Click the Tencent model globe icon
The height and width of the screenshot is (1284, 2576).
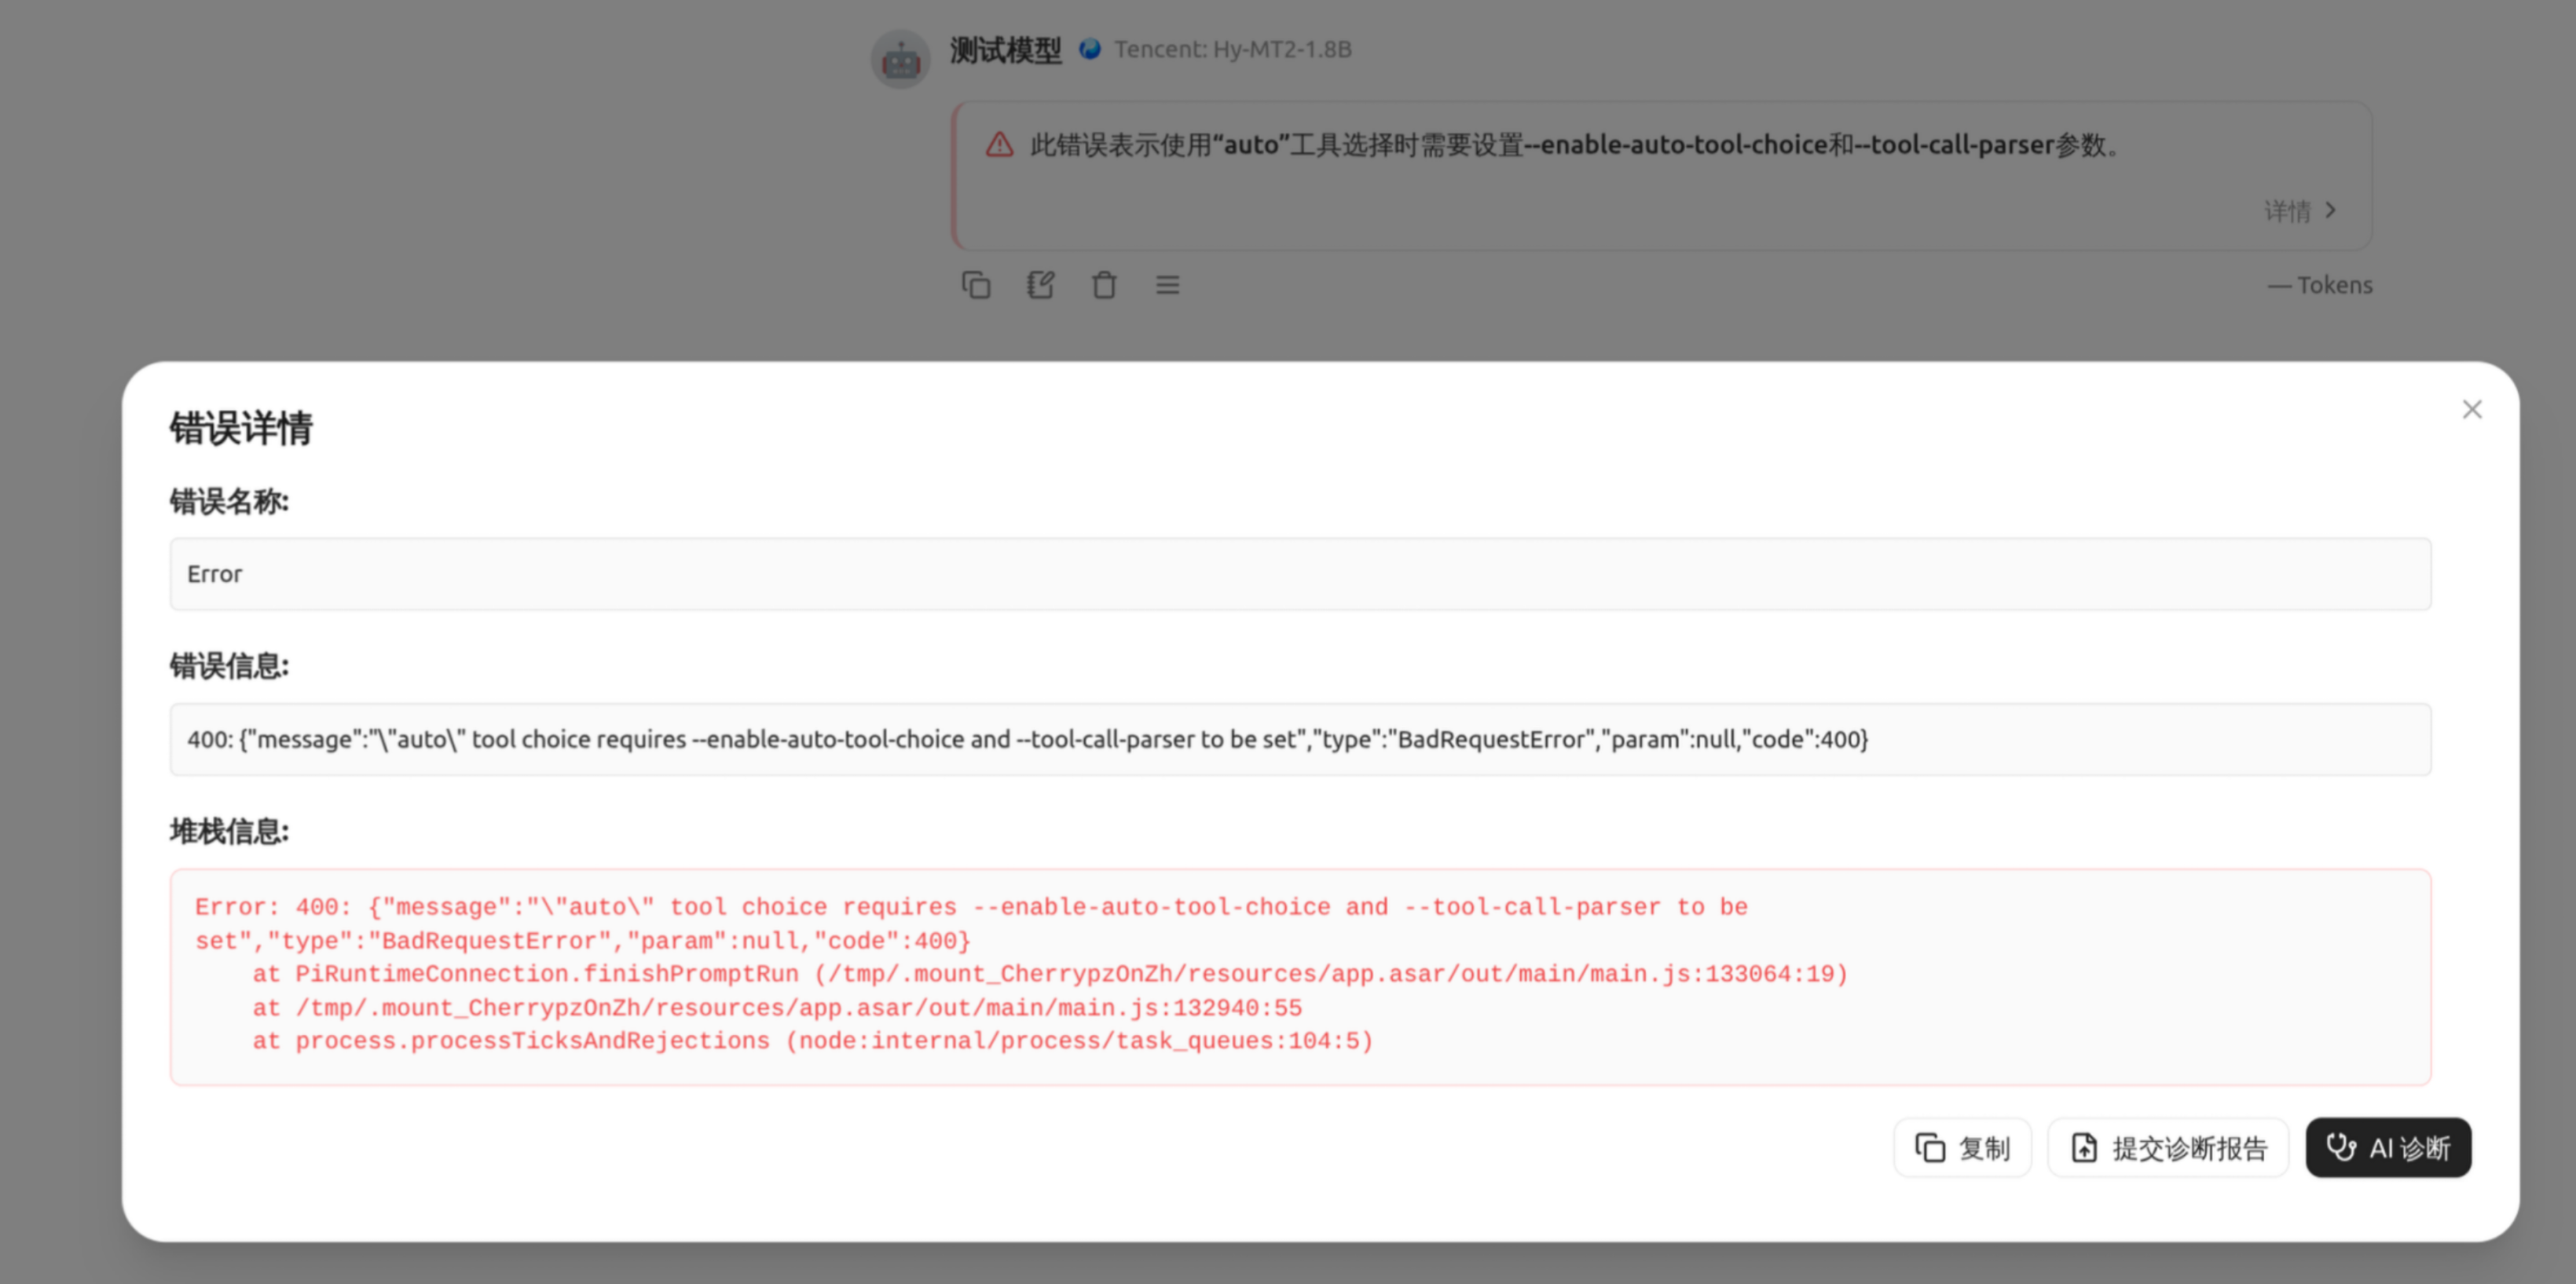pyautogui.click(x=1090, y=49)
